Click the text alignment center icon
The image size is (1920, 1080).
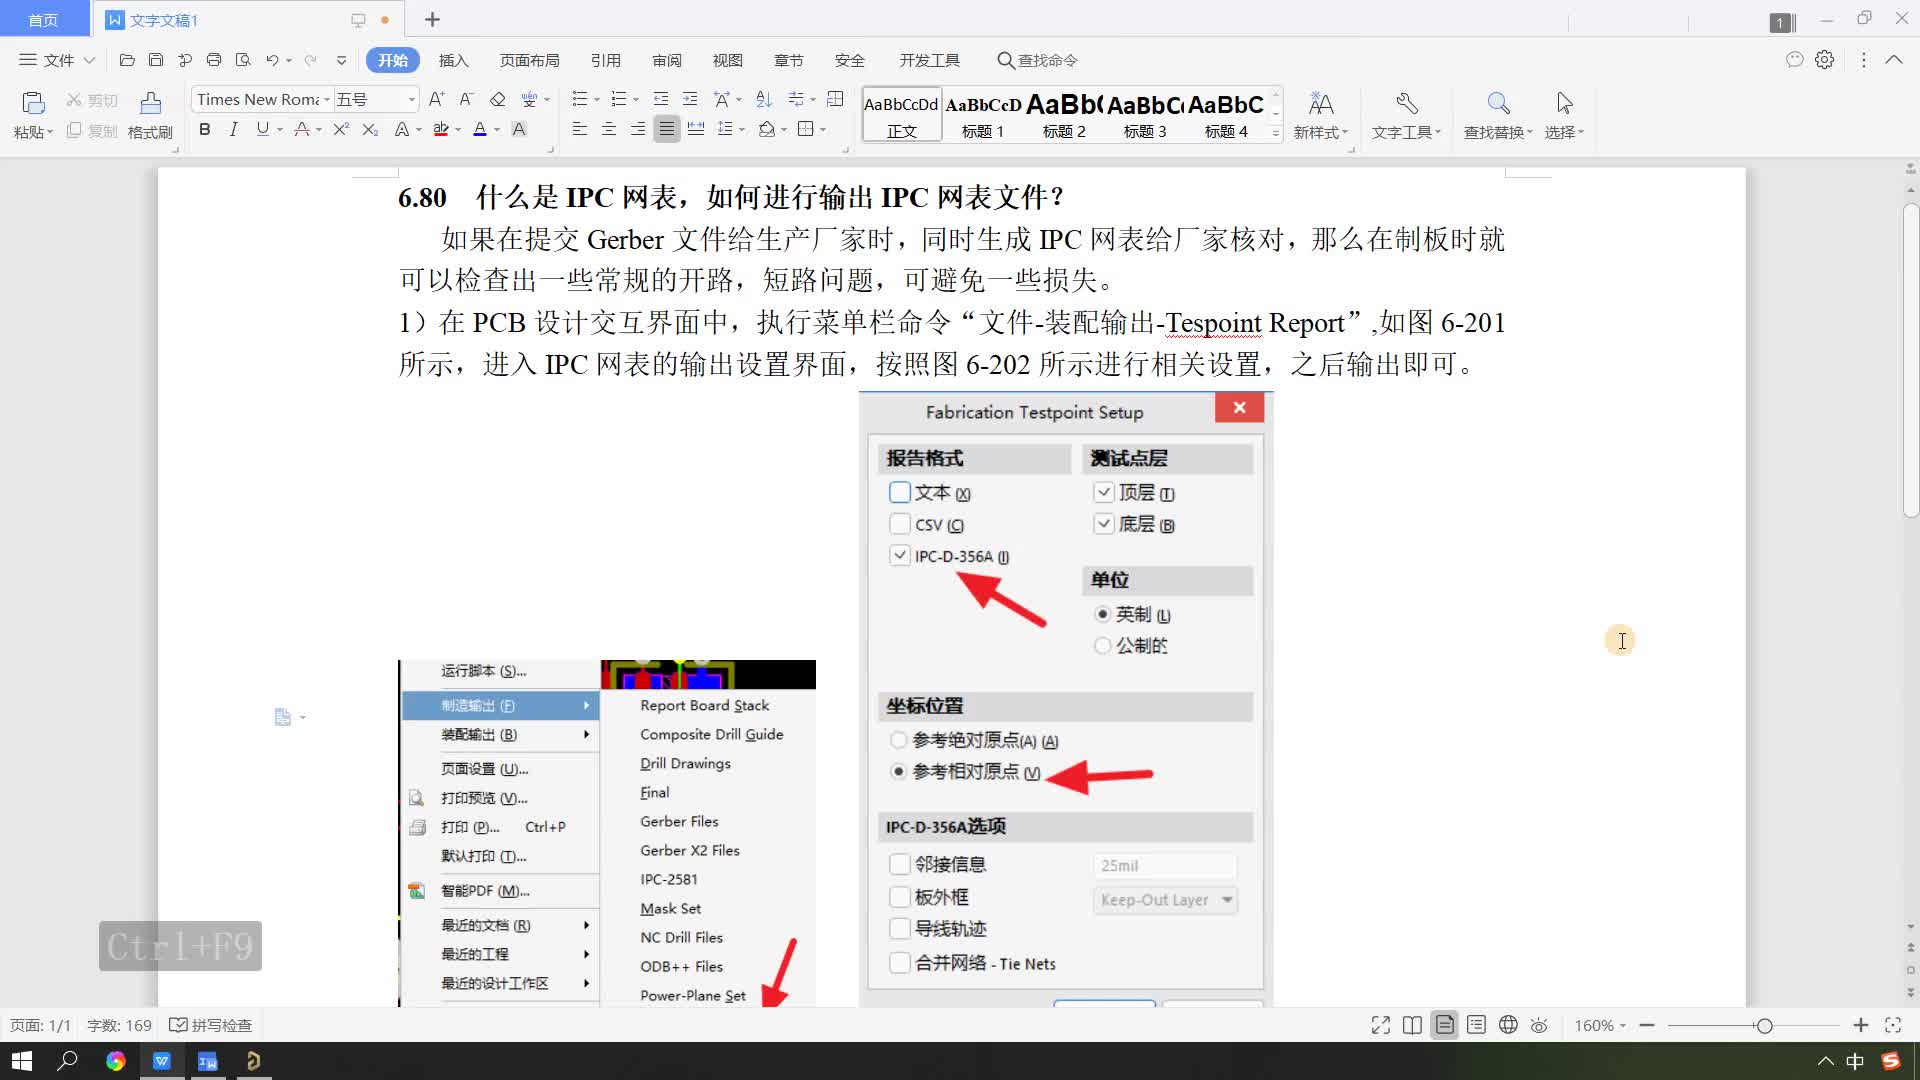pyautogui.click(x=607, y=129)
